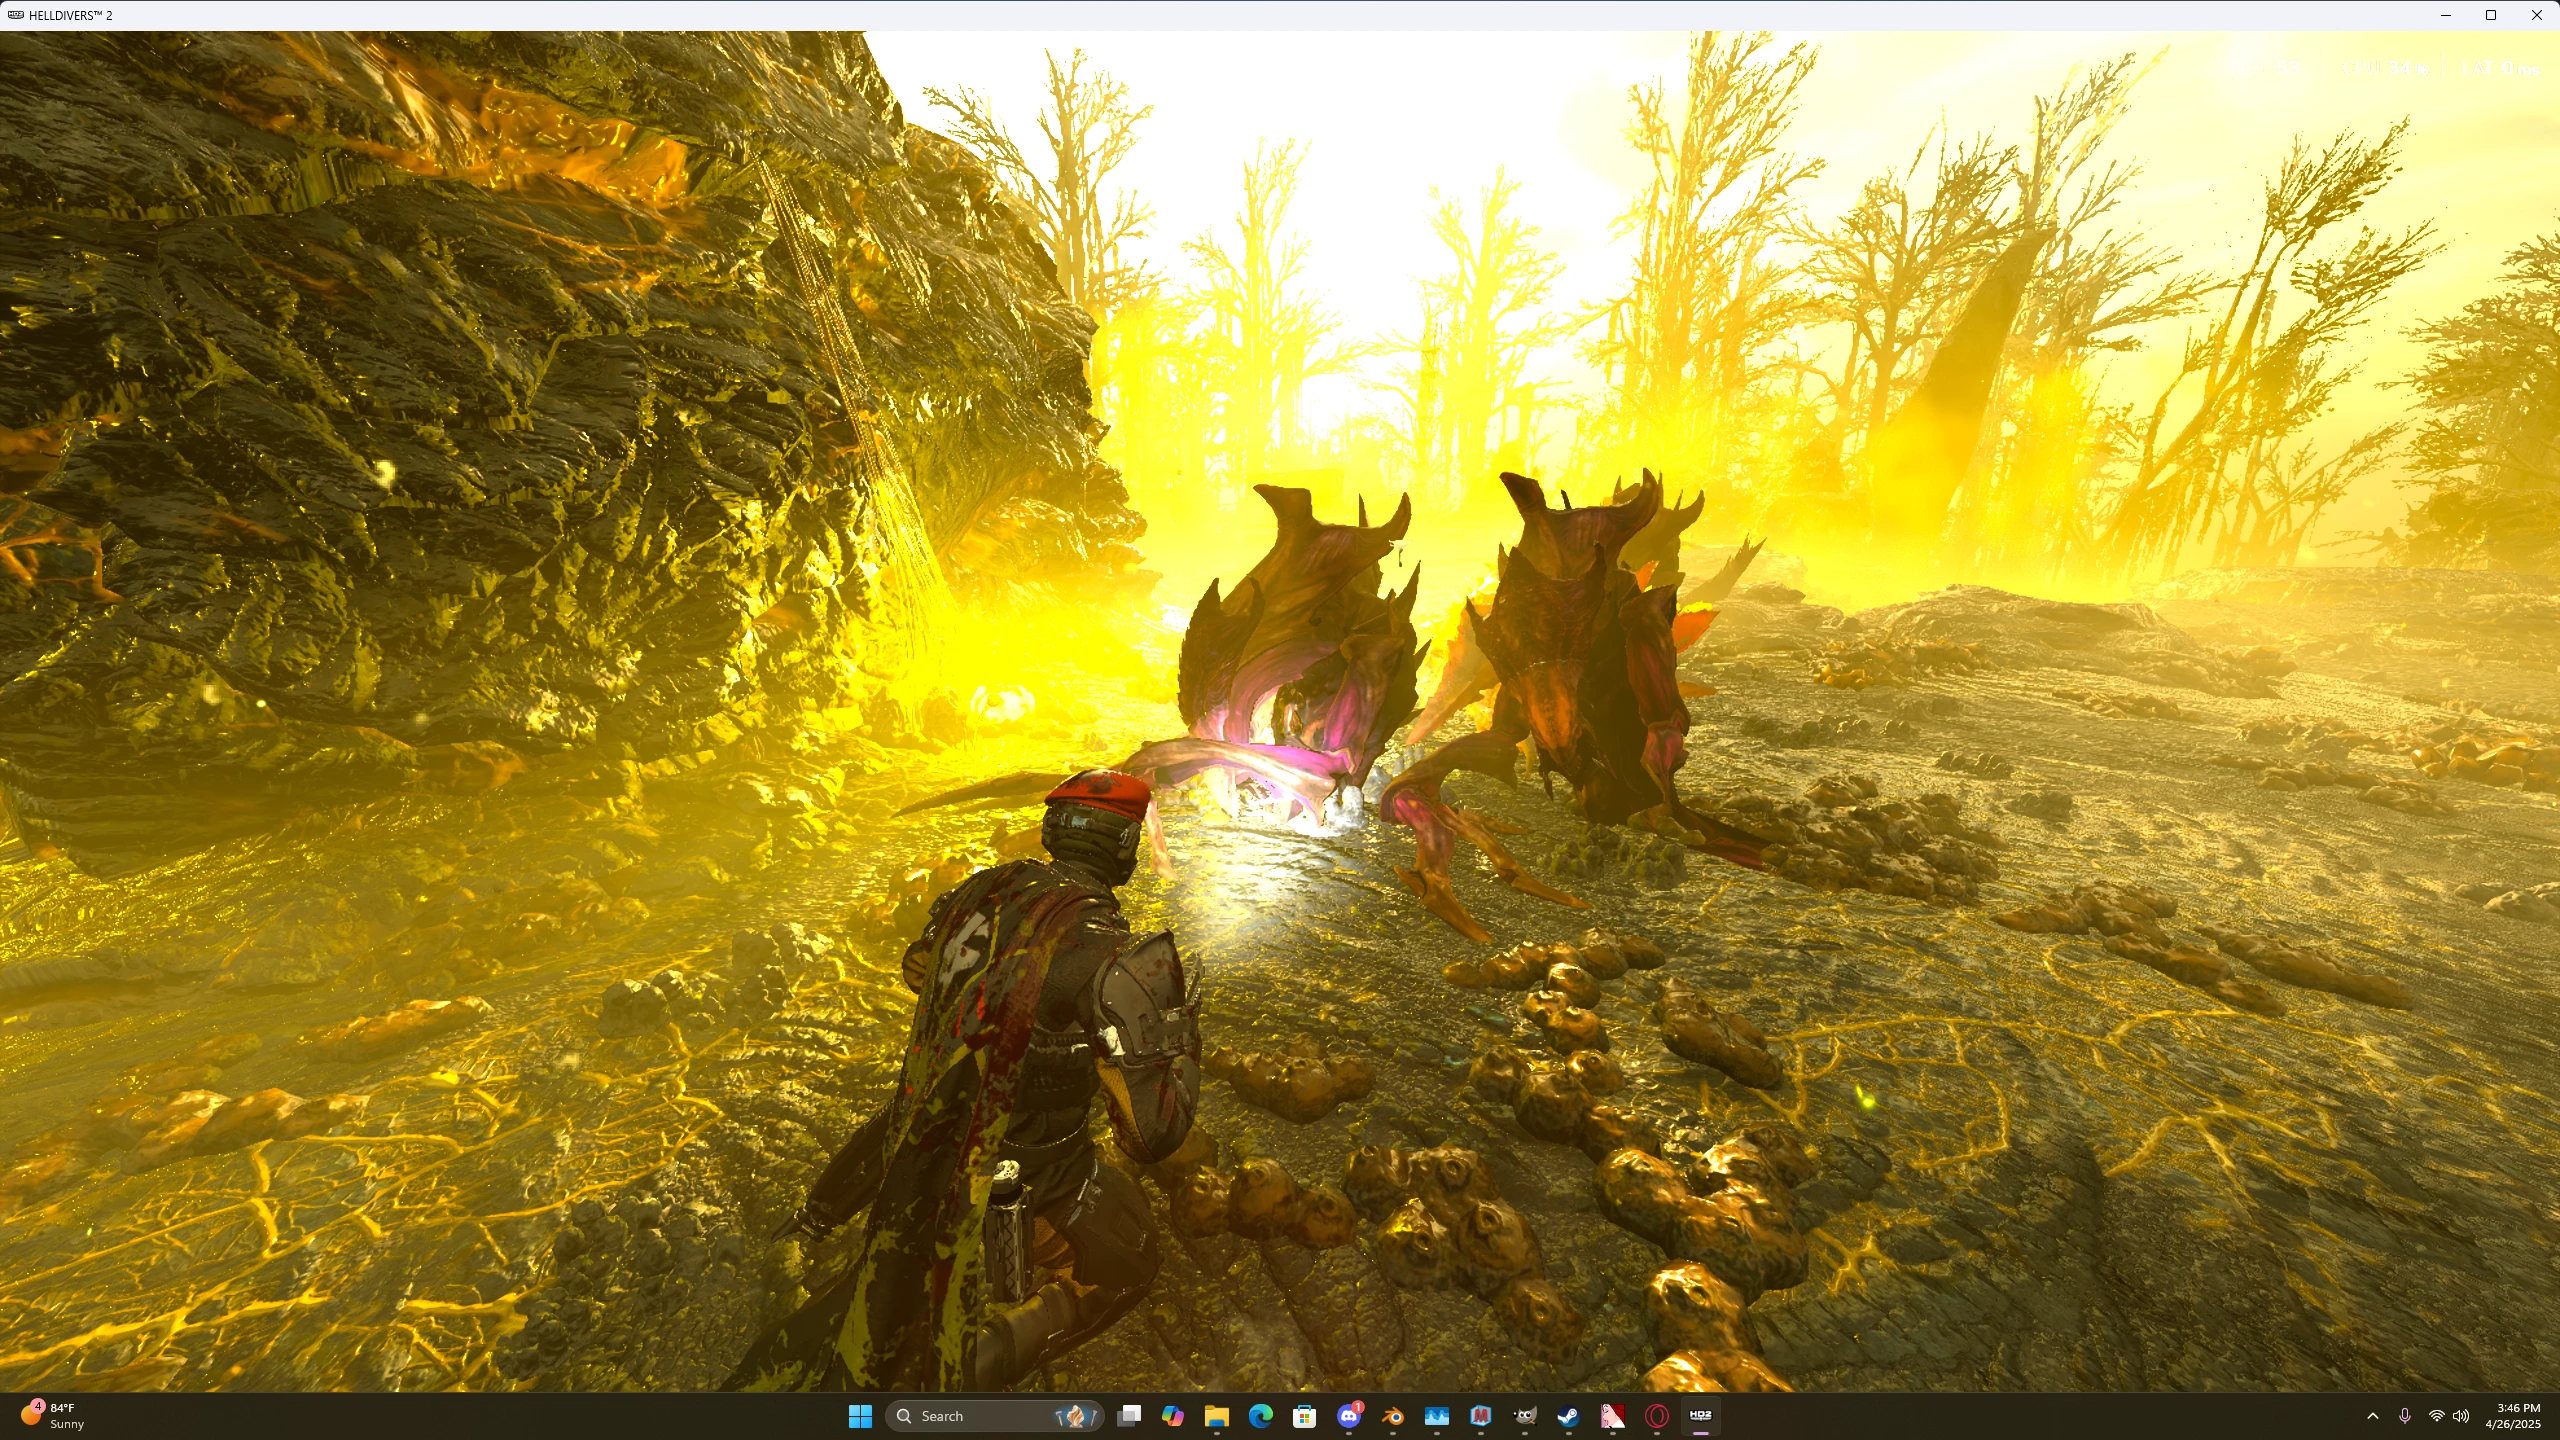2560x1440 pixels.
Task: Open File Explorer from the taskbar
Action: 1216,1416
